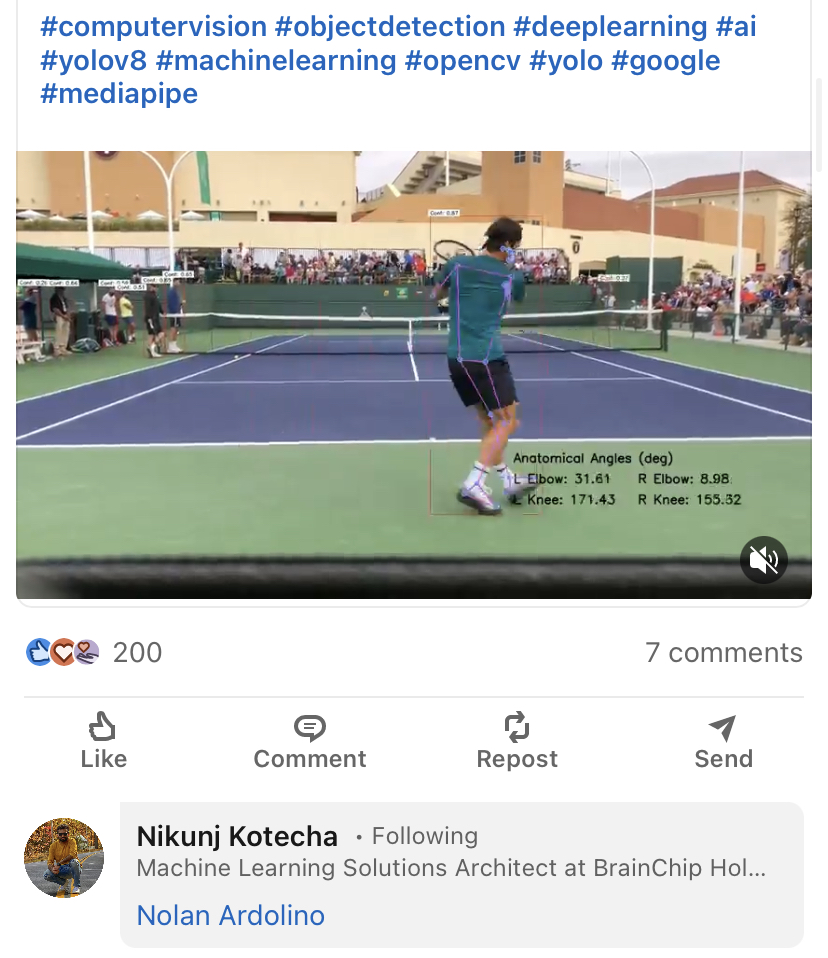
Task: View the 200 reactions list
Action: click(x=137, y=653)
